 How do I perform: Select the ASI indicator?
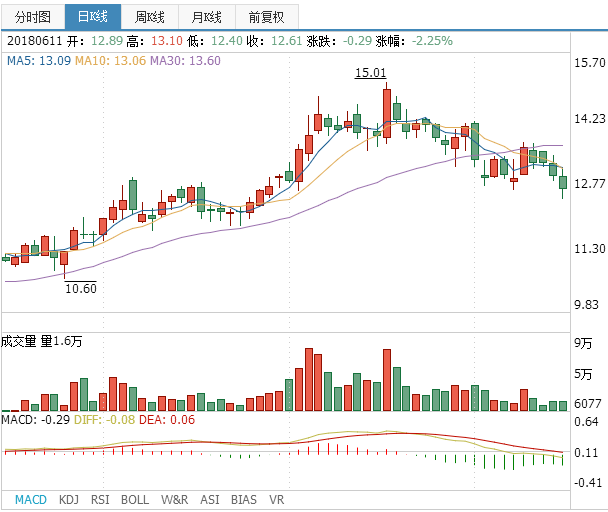click(x=209, y=500)
